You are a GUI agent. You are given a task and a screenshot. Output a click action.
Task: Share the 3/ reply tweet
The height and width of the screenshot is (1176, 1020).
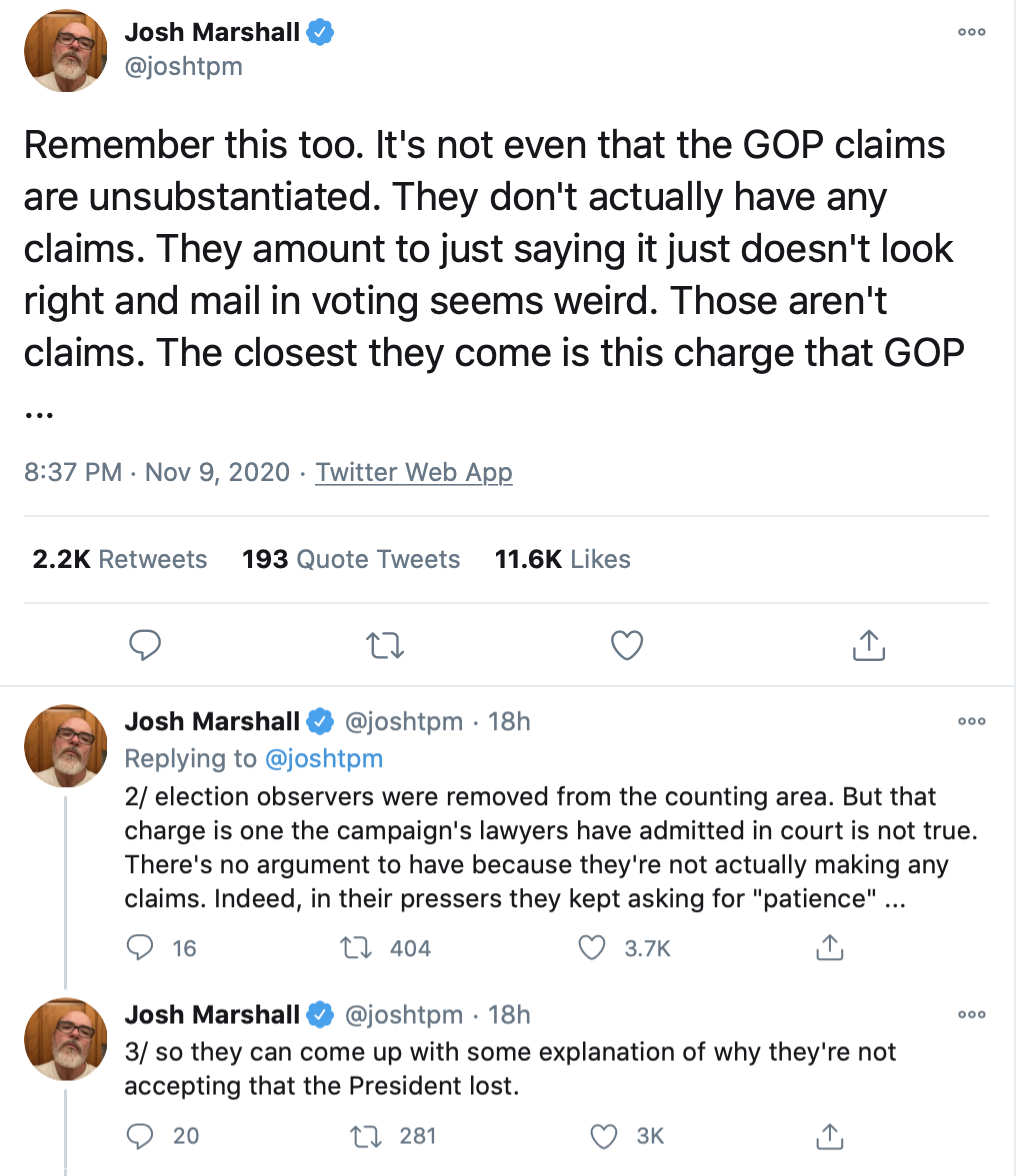point(829,1135)
